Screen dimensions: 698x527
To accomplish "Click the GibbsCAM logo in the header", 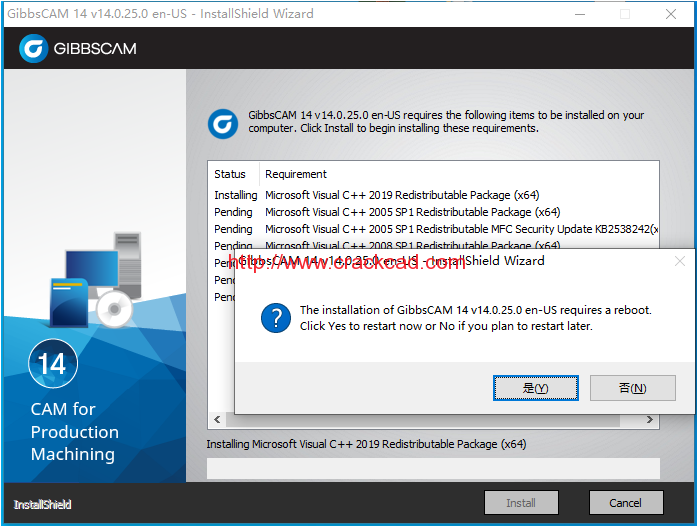I will pyautogui.click(x=78, y=48).
